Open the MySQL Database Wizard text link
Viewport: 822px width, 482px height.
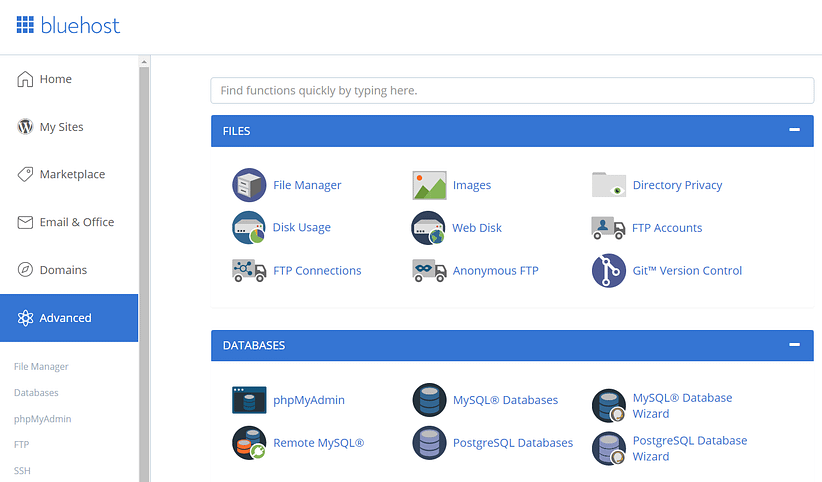[x=683, y=405]
